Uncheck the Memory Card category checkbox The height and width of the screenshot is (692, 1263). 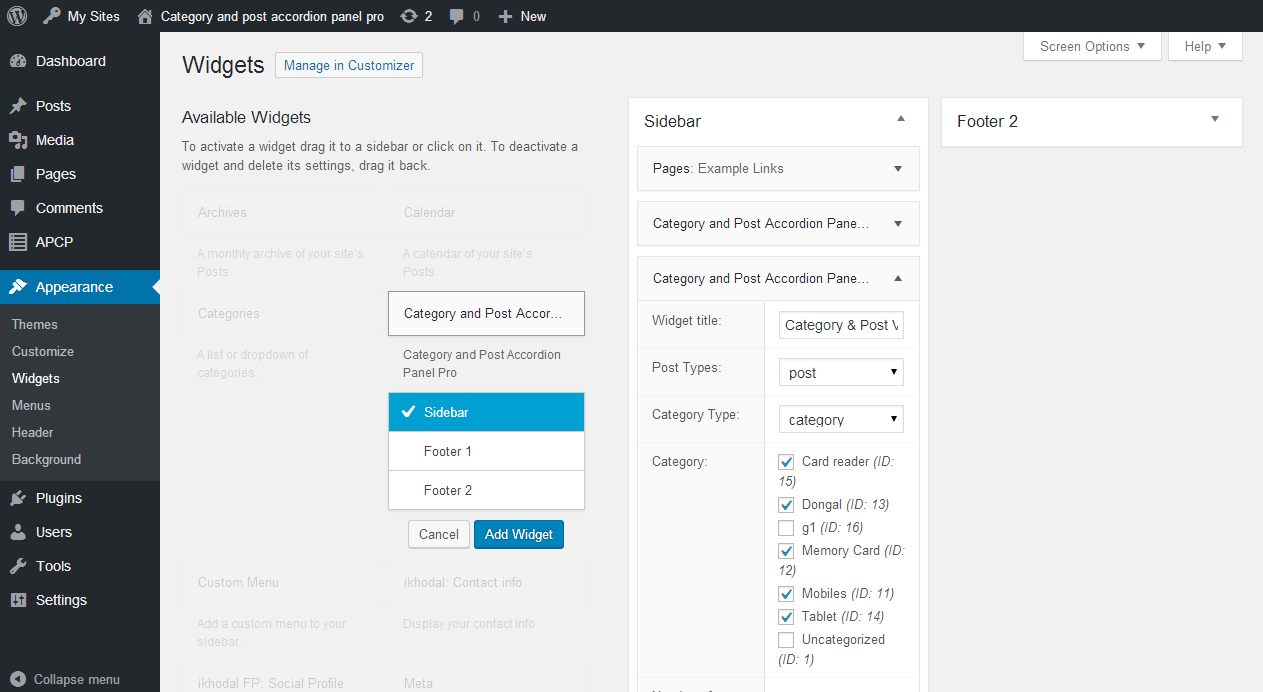point(786,551)
